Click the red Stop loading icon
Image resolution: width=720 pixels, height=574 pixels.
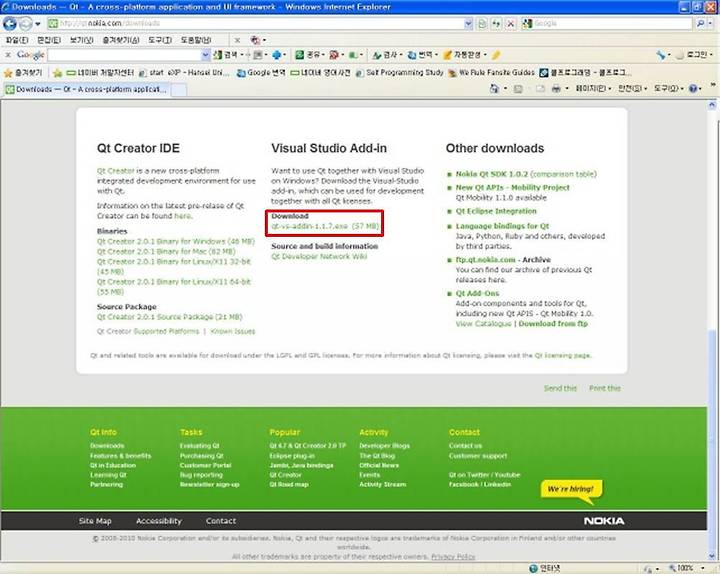click(510, 23)
